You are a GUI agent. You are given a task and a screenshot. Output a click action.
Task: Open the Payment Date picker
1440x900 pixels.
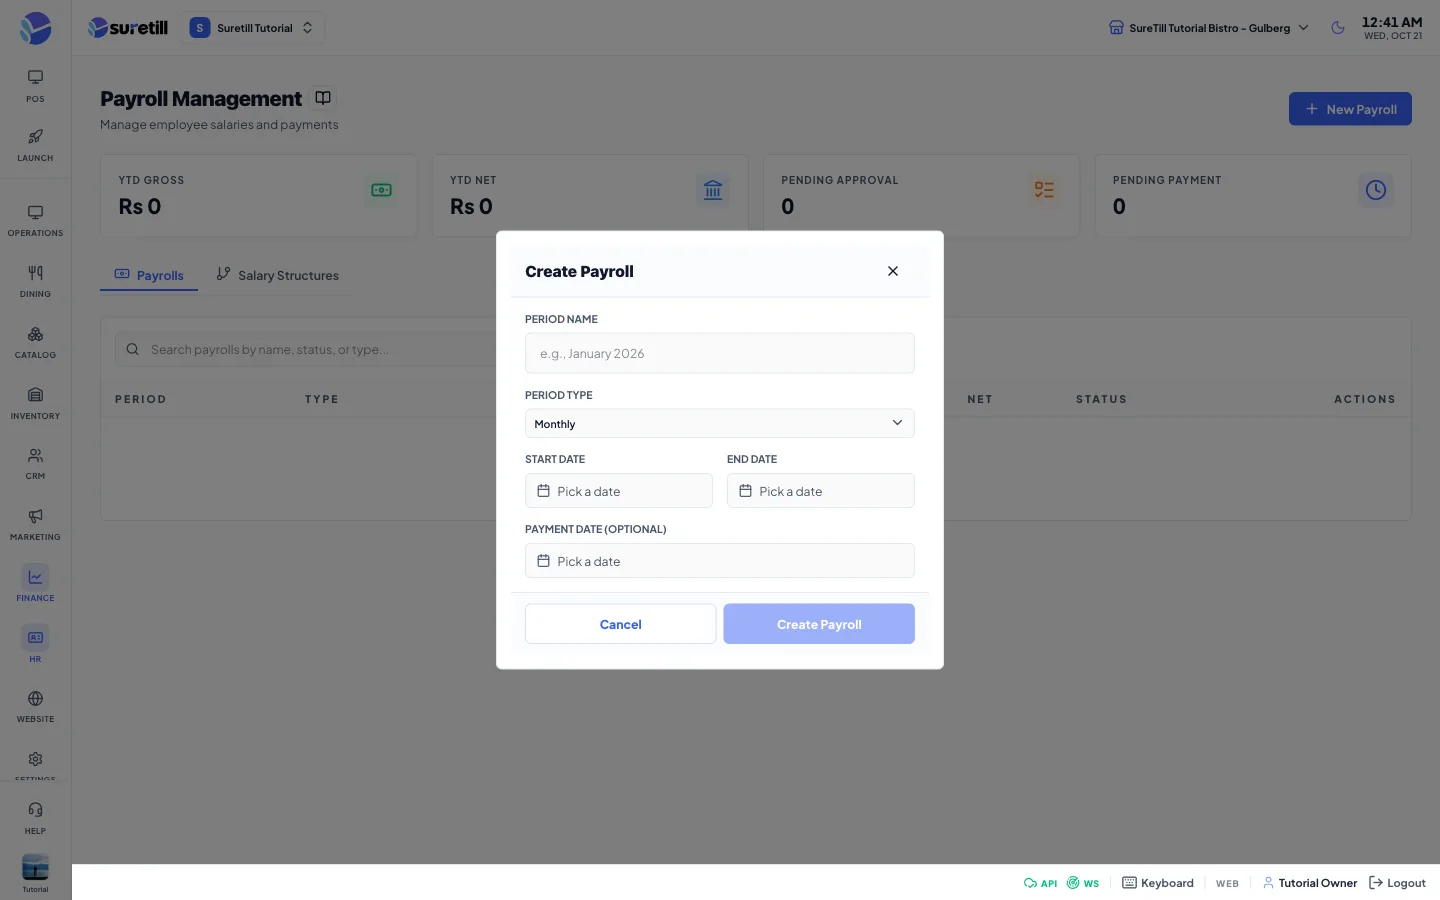(x=720, y=561)
